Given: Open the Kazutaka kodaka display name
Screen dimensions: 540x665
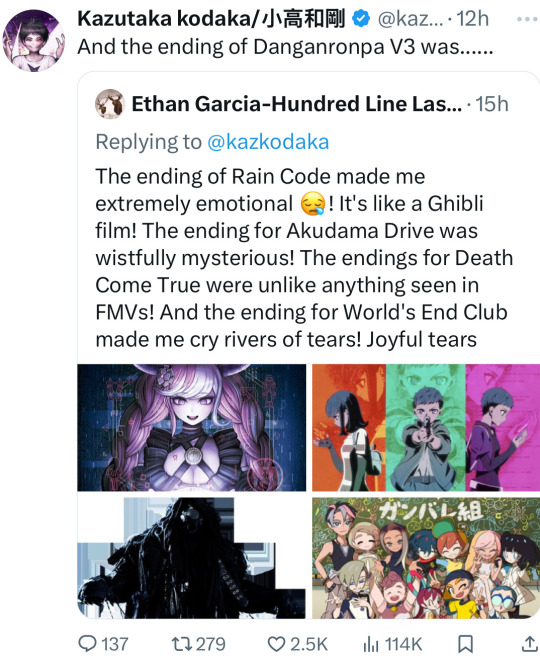Looking at the screenshot, I should point(211,19).
